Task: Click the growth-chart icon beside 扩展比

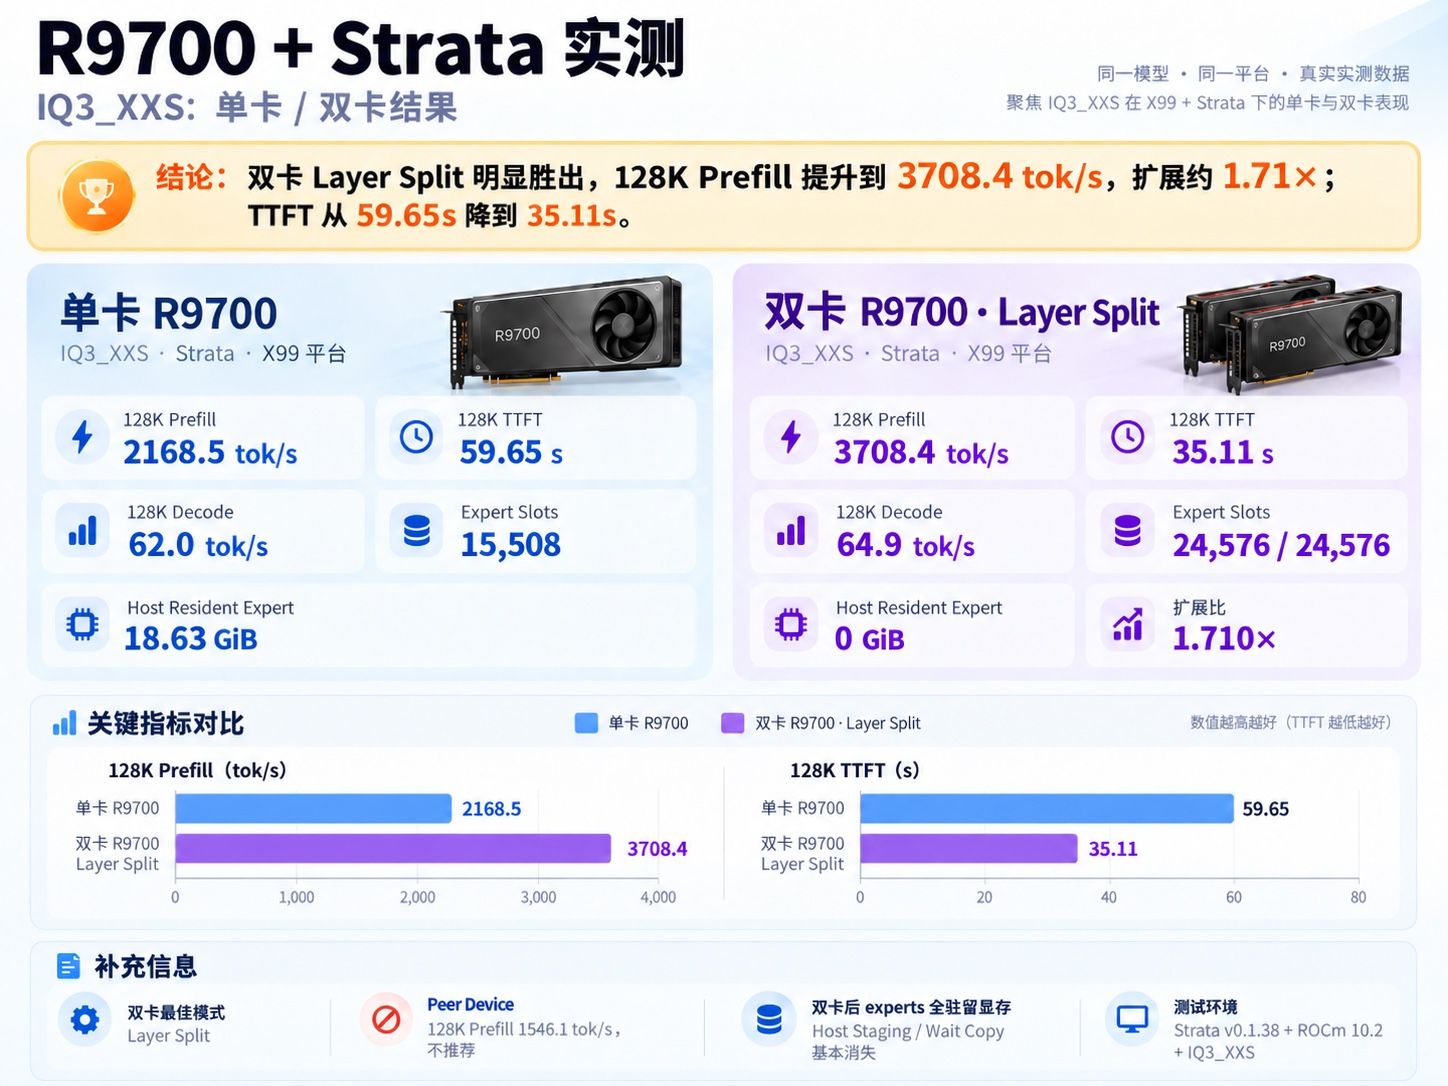Action: 1127,625
